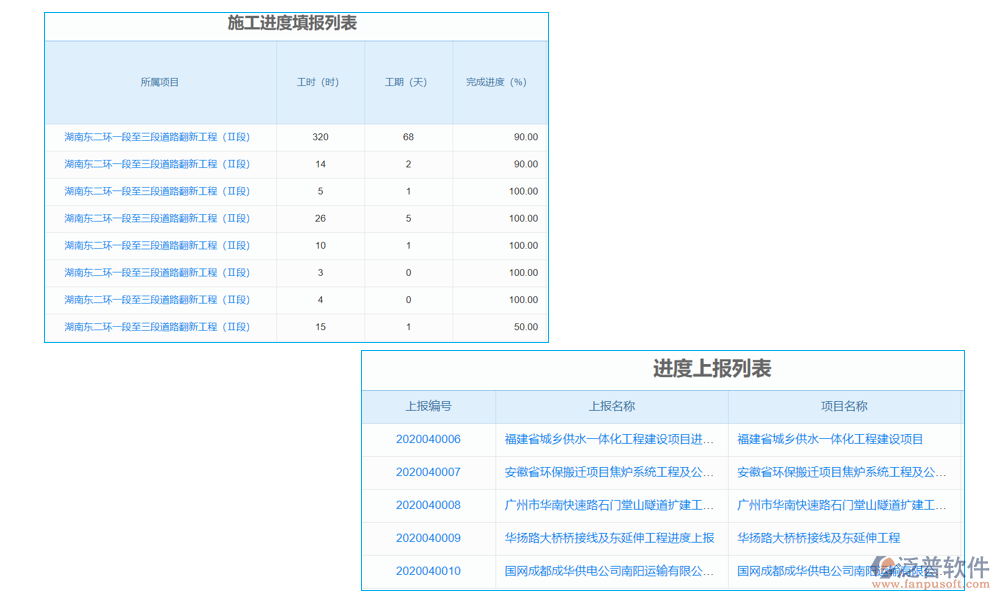
Task: Open report number 2020040006
Action: pyautogui.click(x=428, y=439)
